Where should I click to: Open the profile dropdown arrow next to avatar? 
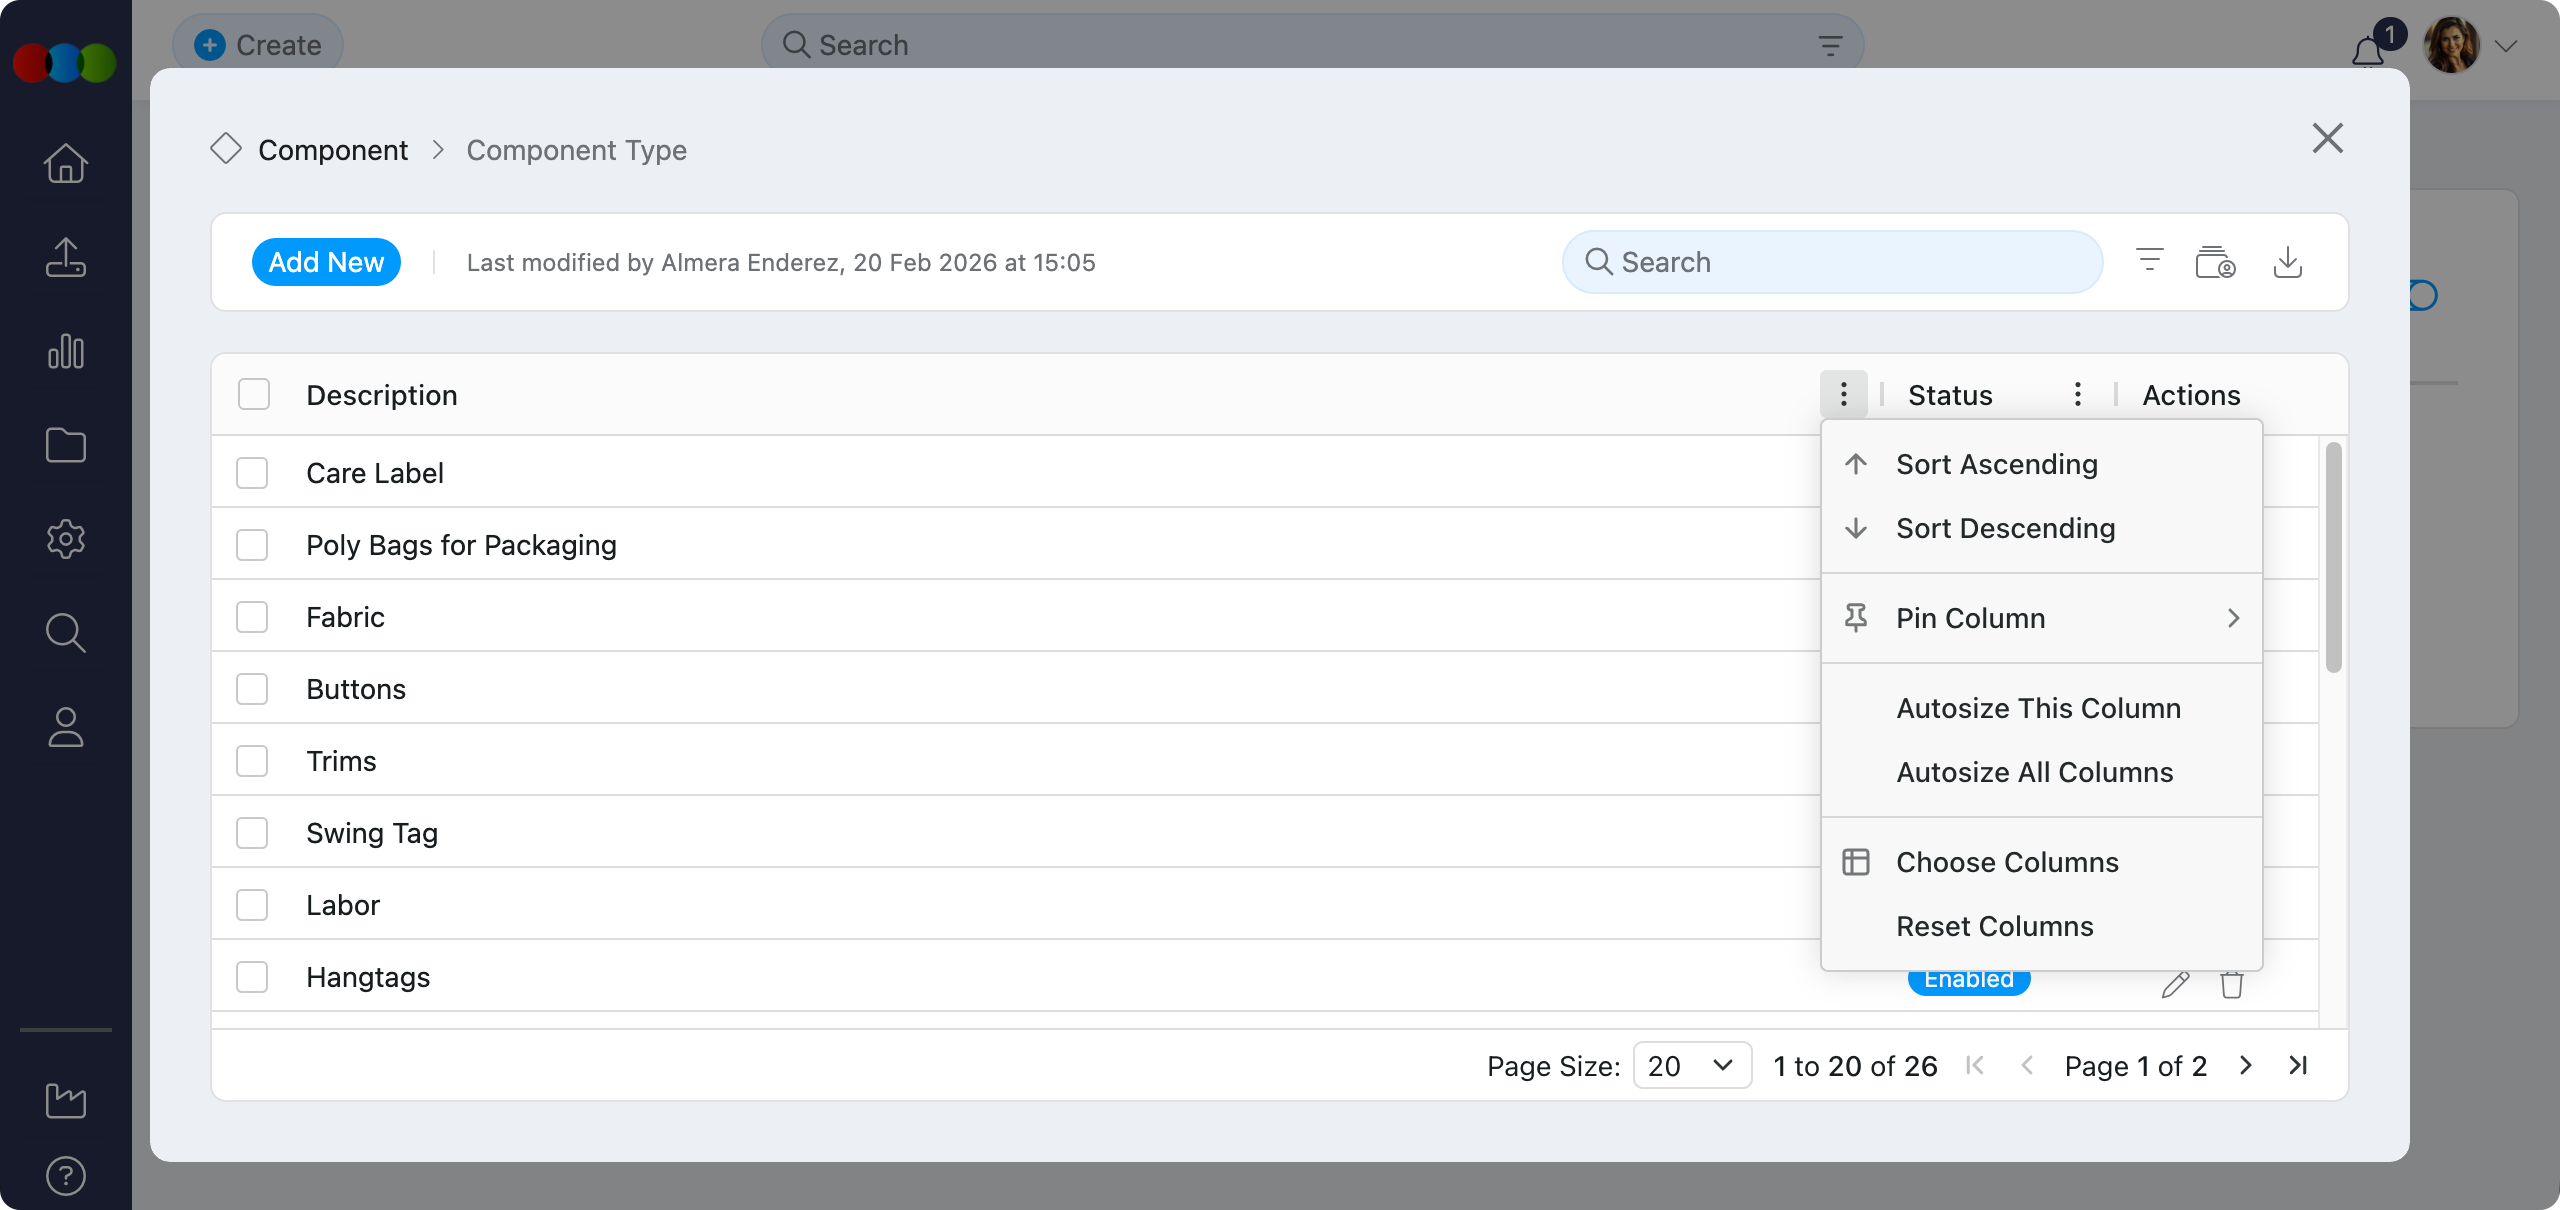point(2507,45)
